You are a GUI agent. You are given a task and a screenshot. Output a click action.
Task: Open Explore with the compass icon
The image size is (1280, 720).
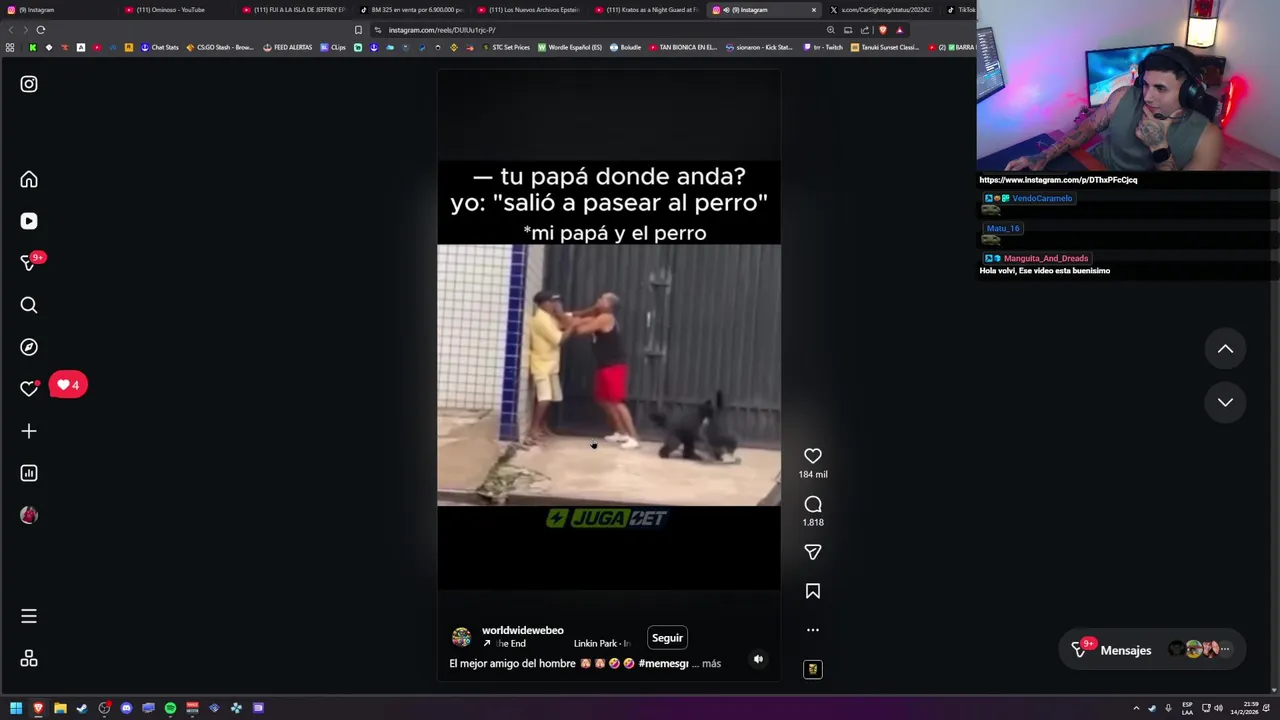29,347
